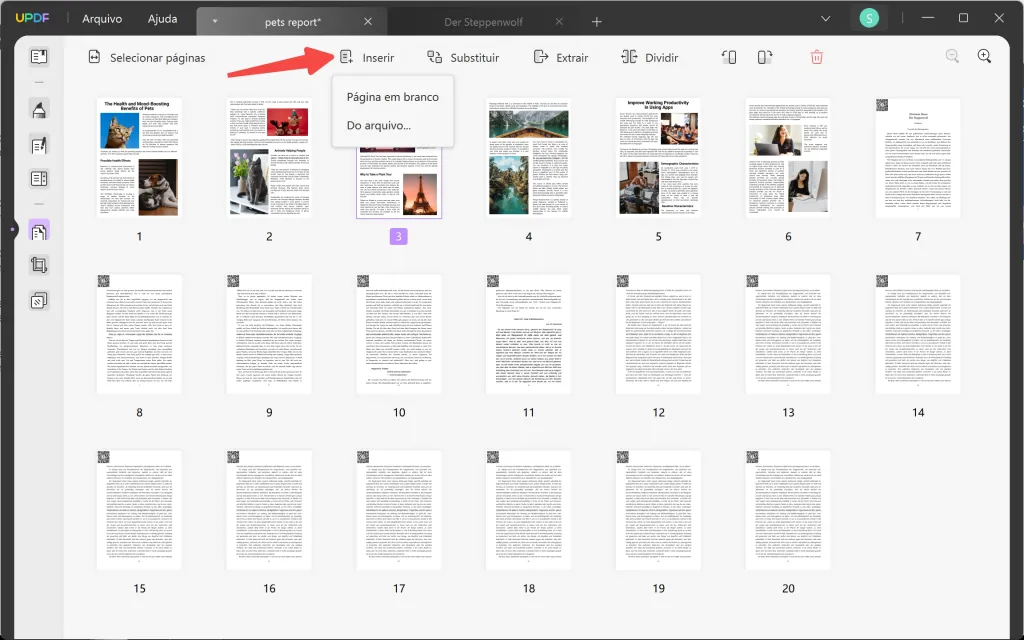Zoom out of page thumbnails
The height and width of the screenshot is (640, 1024).
tap(951, 57)
